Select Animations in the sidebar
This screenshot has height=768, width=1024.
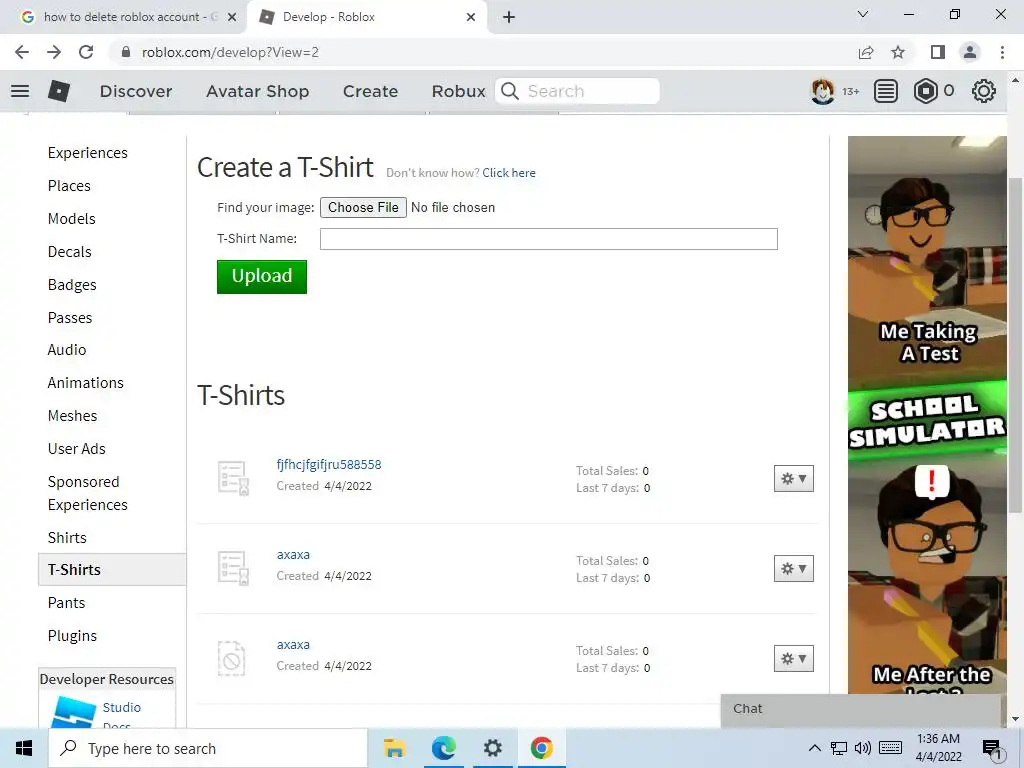tap(86, 383)
